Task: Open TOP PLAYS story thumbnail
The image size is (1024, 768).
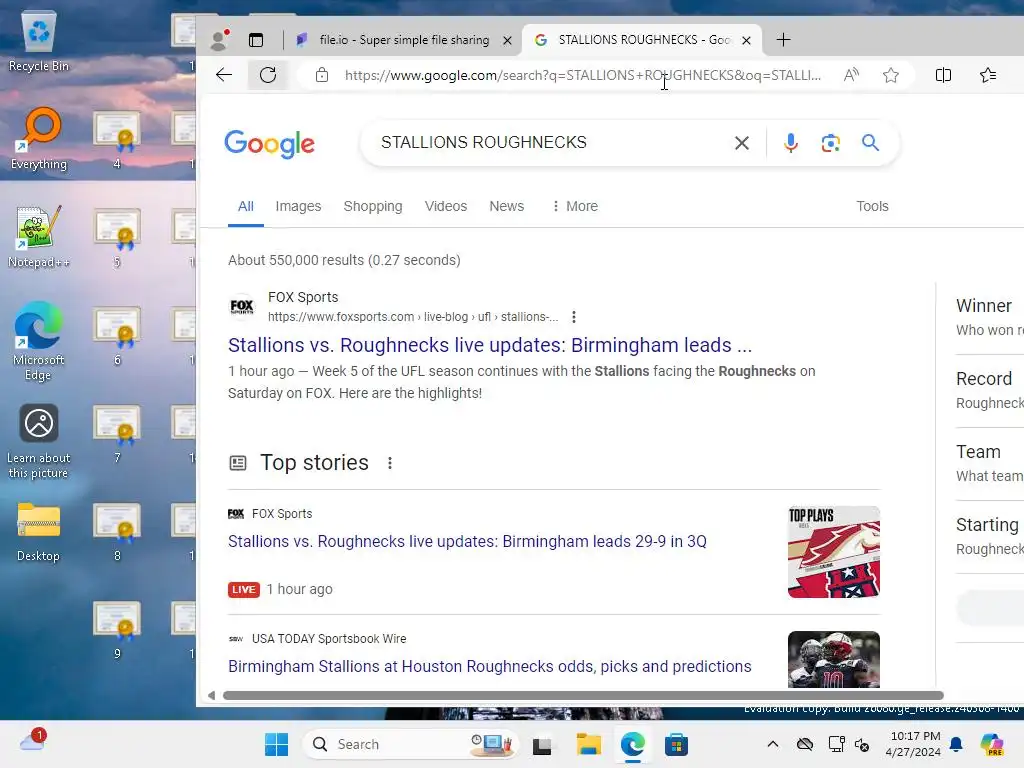Action: [x=834, y=552]
